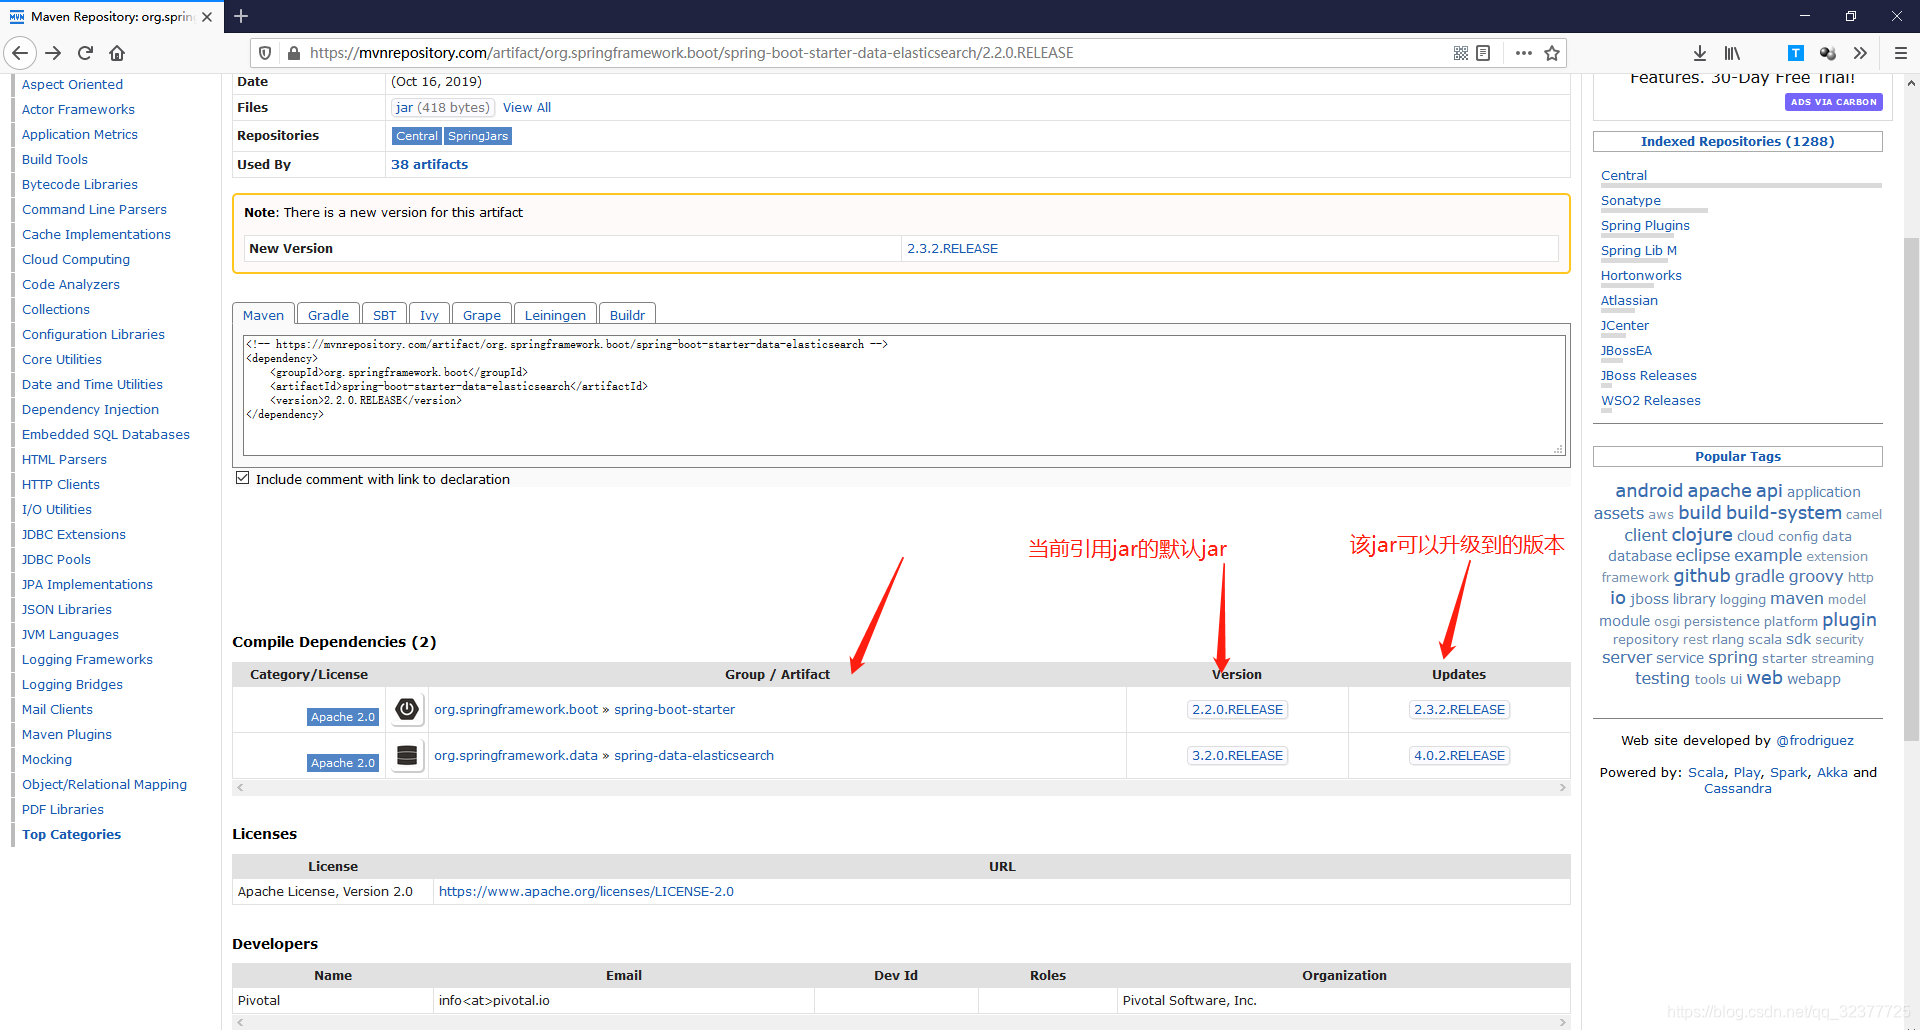Toggle include comment with link checkbox

pos(242,478)
